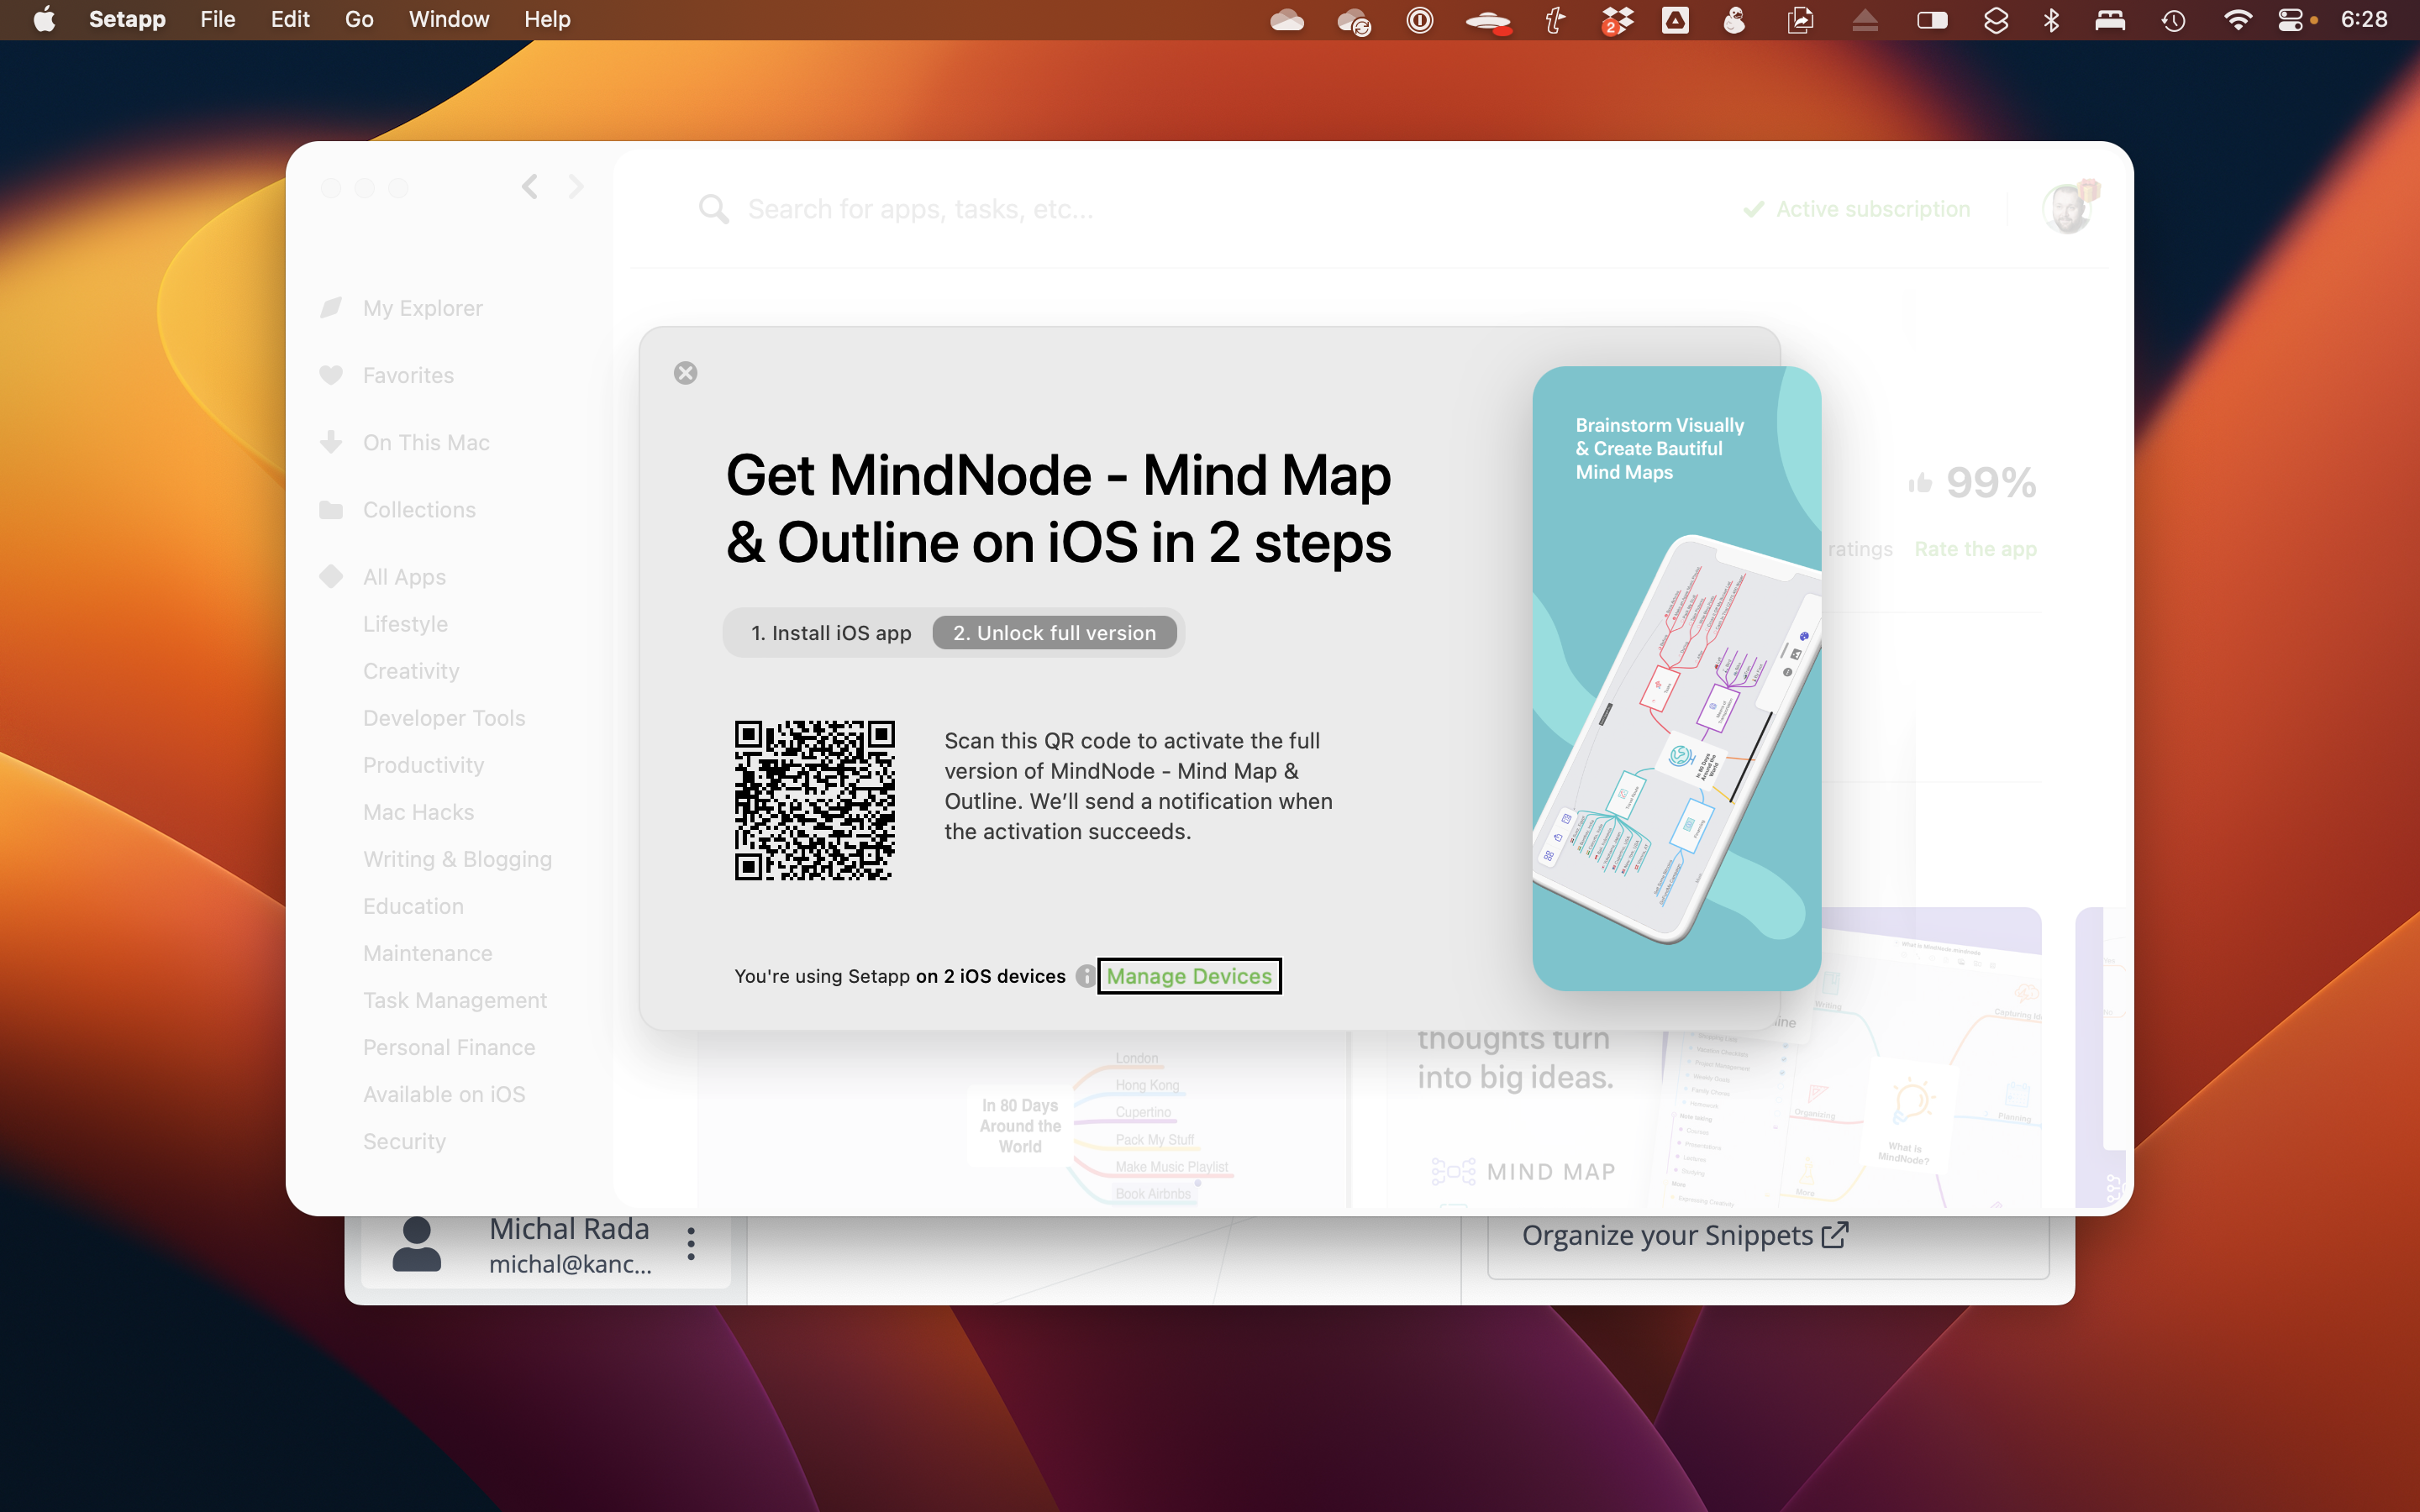Open My Explorer in sidebar
Viewport: 2420px width, 1512px height.
point(422,308)
